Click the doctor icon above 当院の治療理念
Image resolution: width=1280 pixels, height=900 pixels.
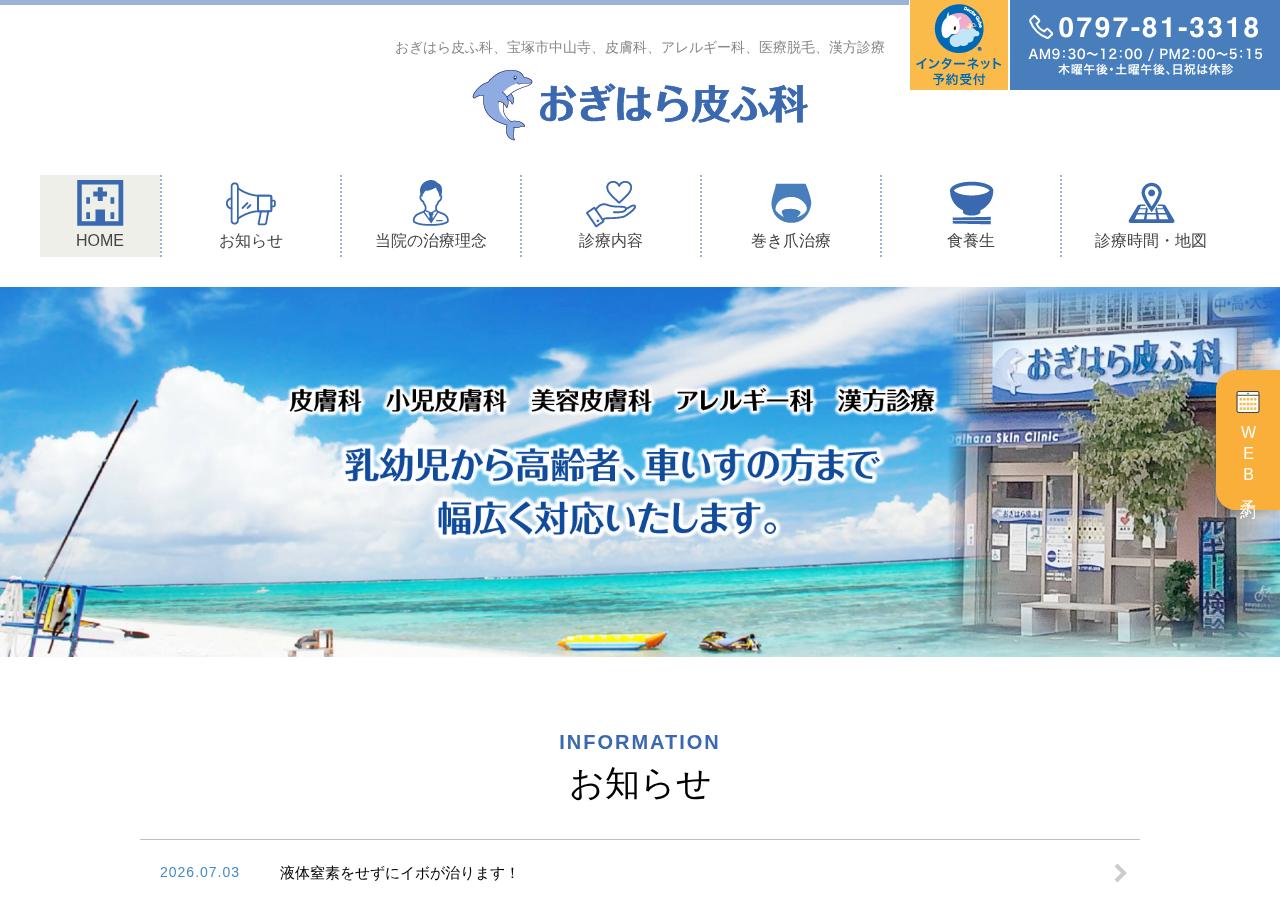pos(431,203)
